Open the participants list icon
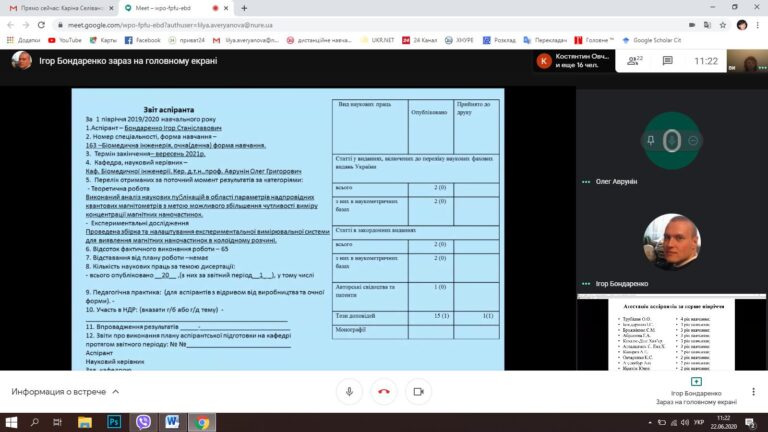Screen dimensions: 768x432 (635, 61)
